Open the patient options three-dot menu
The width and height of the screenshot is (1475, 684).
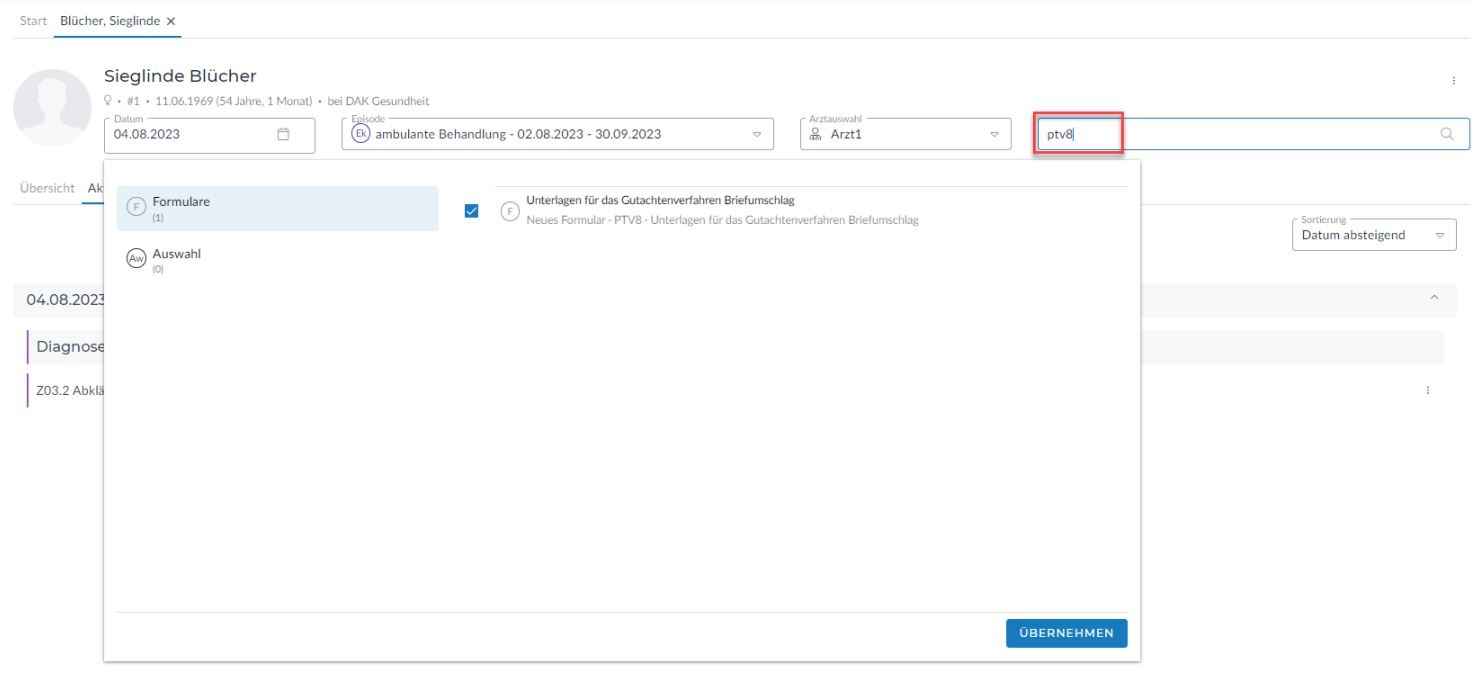tap(1453, 81)
